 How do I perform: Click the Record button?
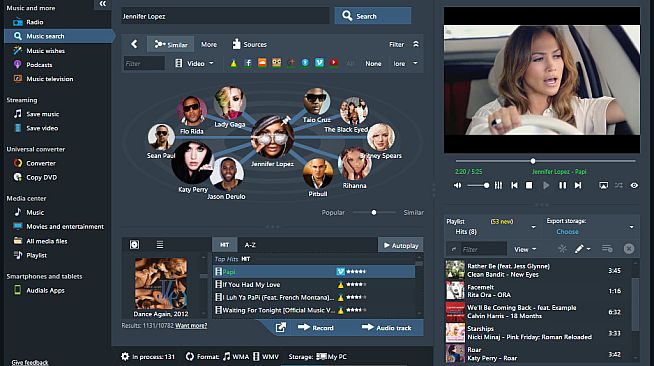coord(316,328)
